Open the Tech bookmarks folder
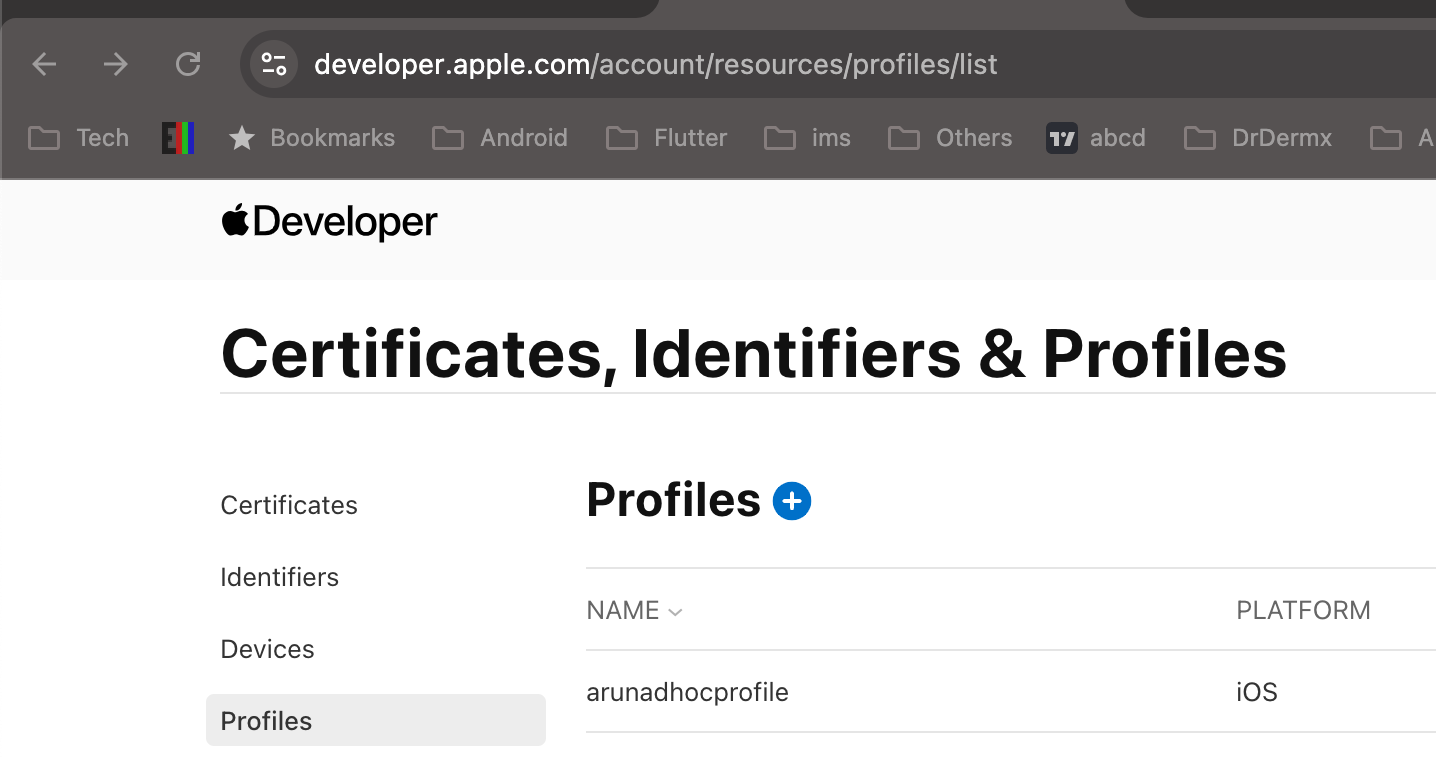 click(x=78, y=138)
